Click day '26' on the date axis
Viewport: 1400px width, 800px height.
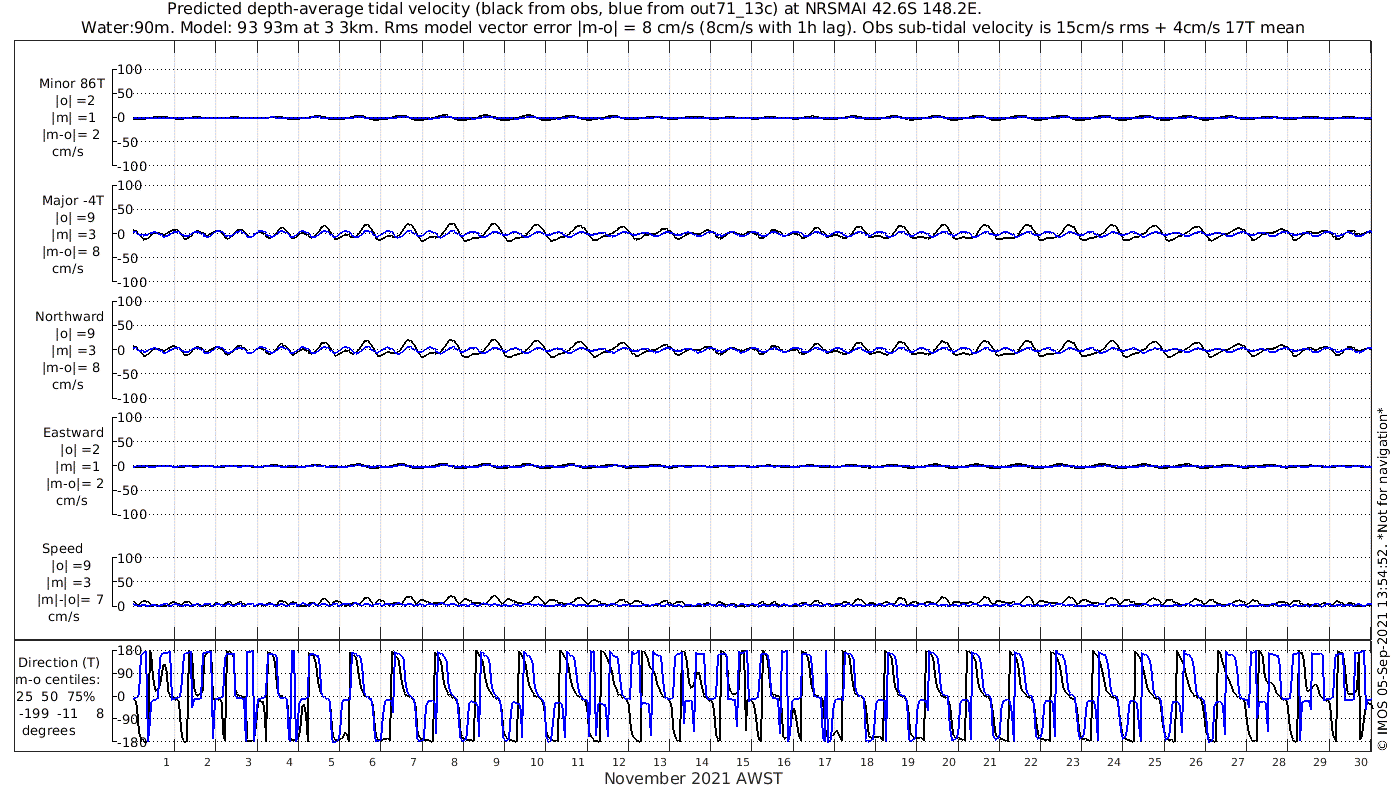(1196, 762)
